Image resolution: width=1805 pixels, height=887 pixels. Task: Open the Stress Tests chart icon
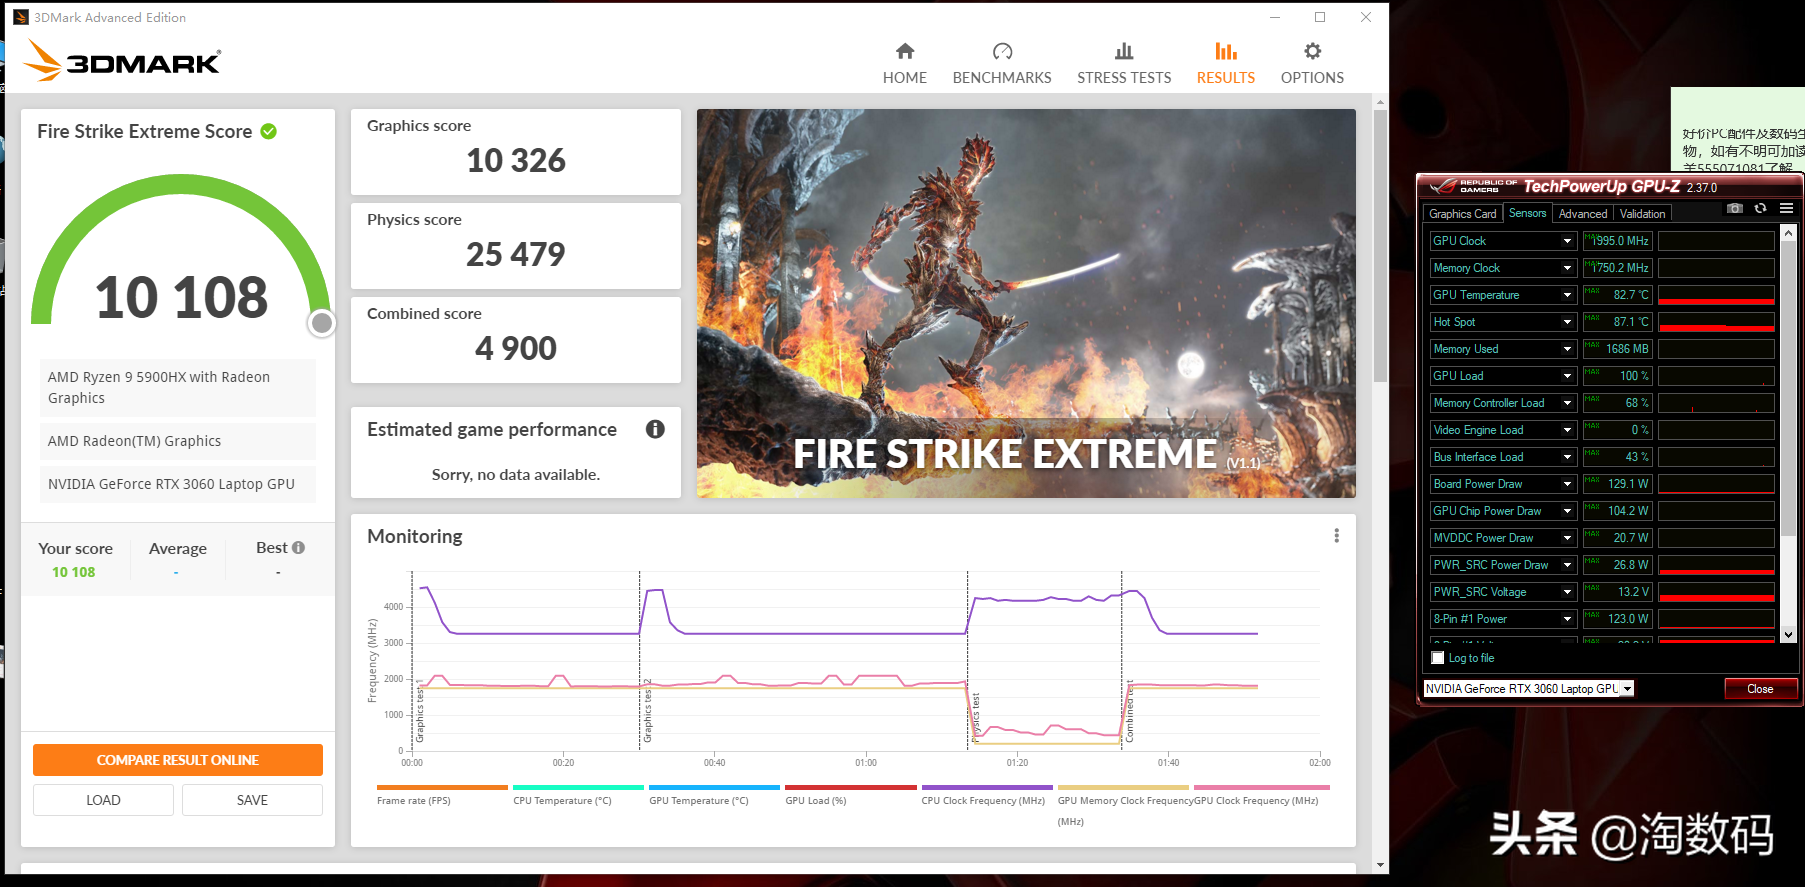coord(1124,51)
